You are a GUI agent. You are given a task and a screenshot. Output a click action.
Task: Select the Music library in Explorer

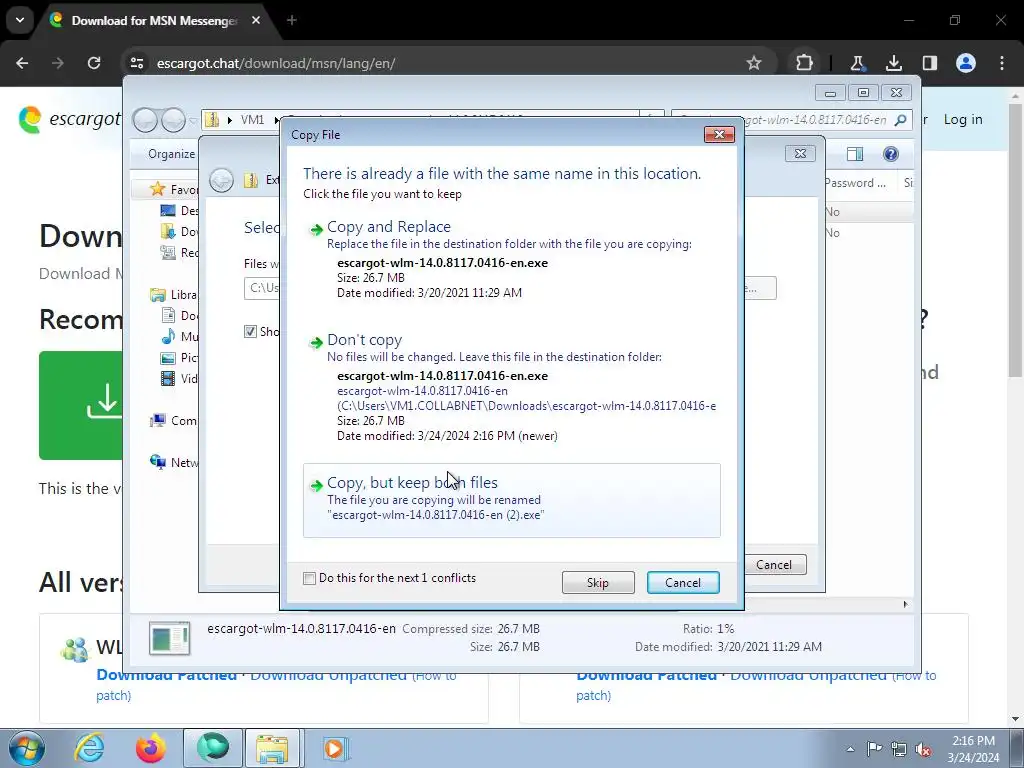pos(179,336)
